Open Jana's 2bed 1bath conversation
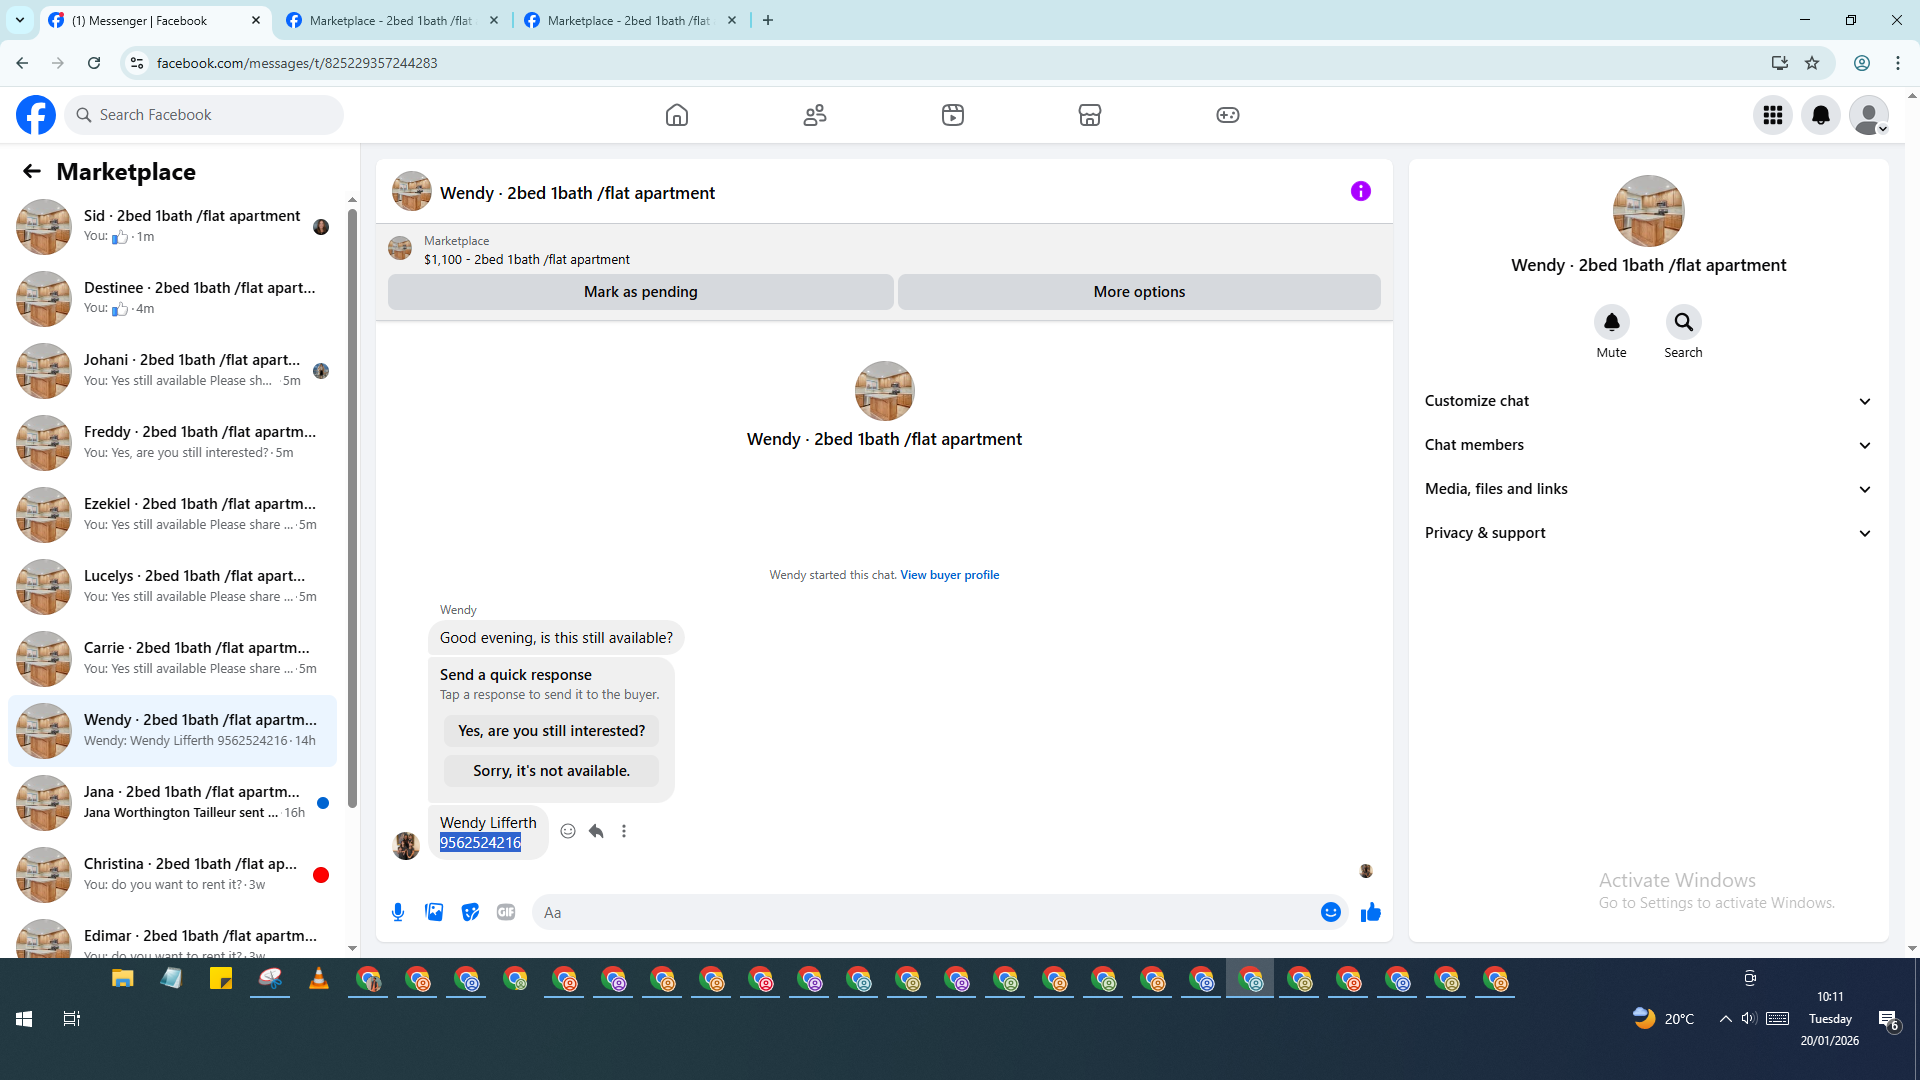1920x1080 pixels. point(172,803)
